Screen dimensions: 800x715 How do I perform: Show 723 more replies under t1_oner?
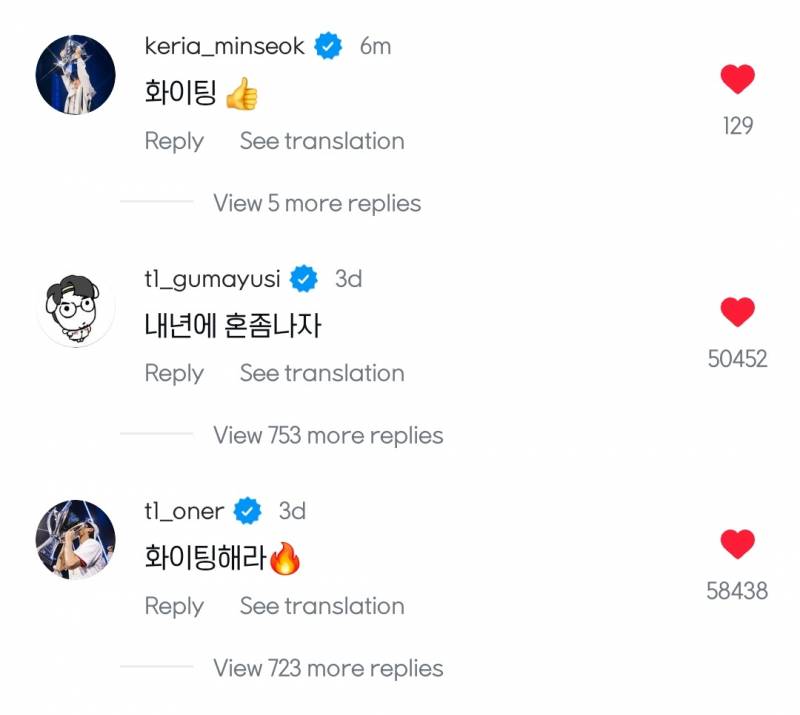coord(326,668)
